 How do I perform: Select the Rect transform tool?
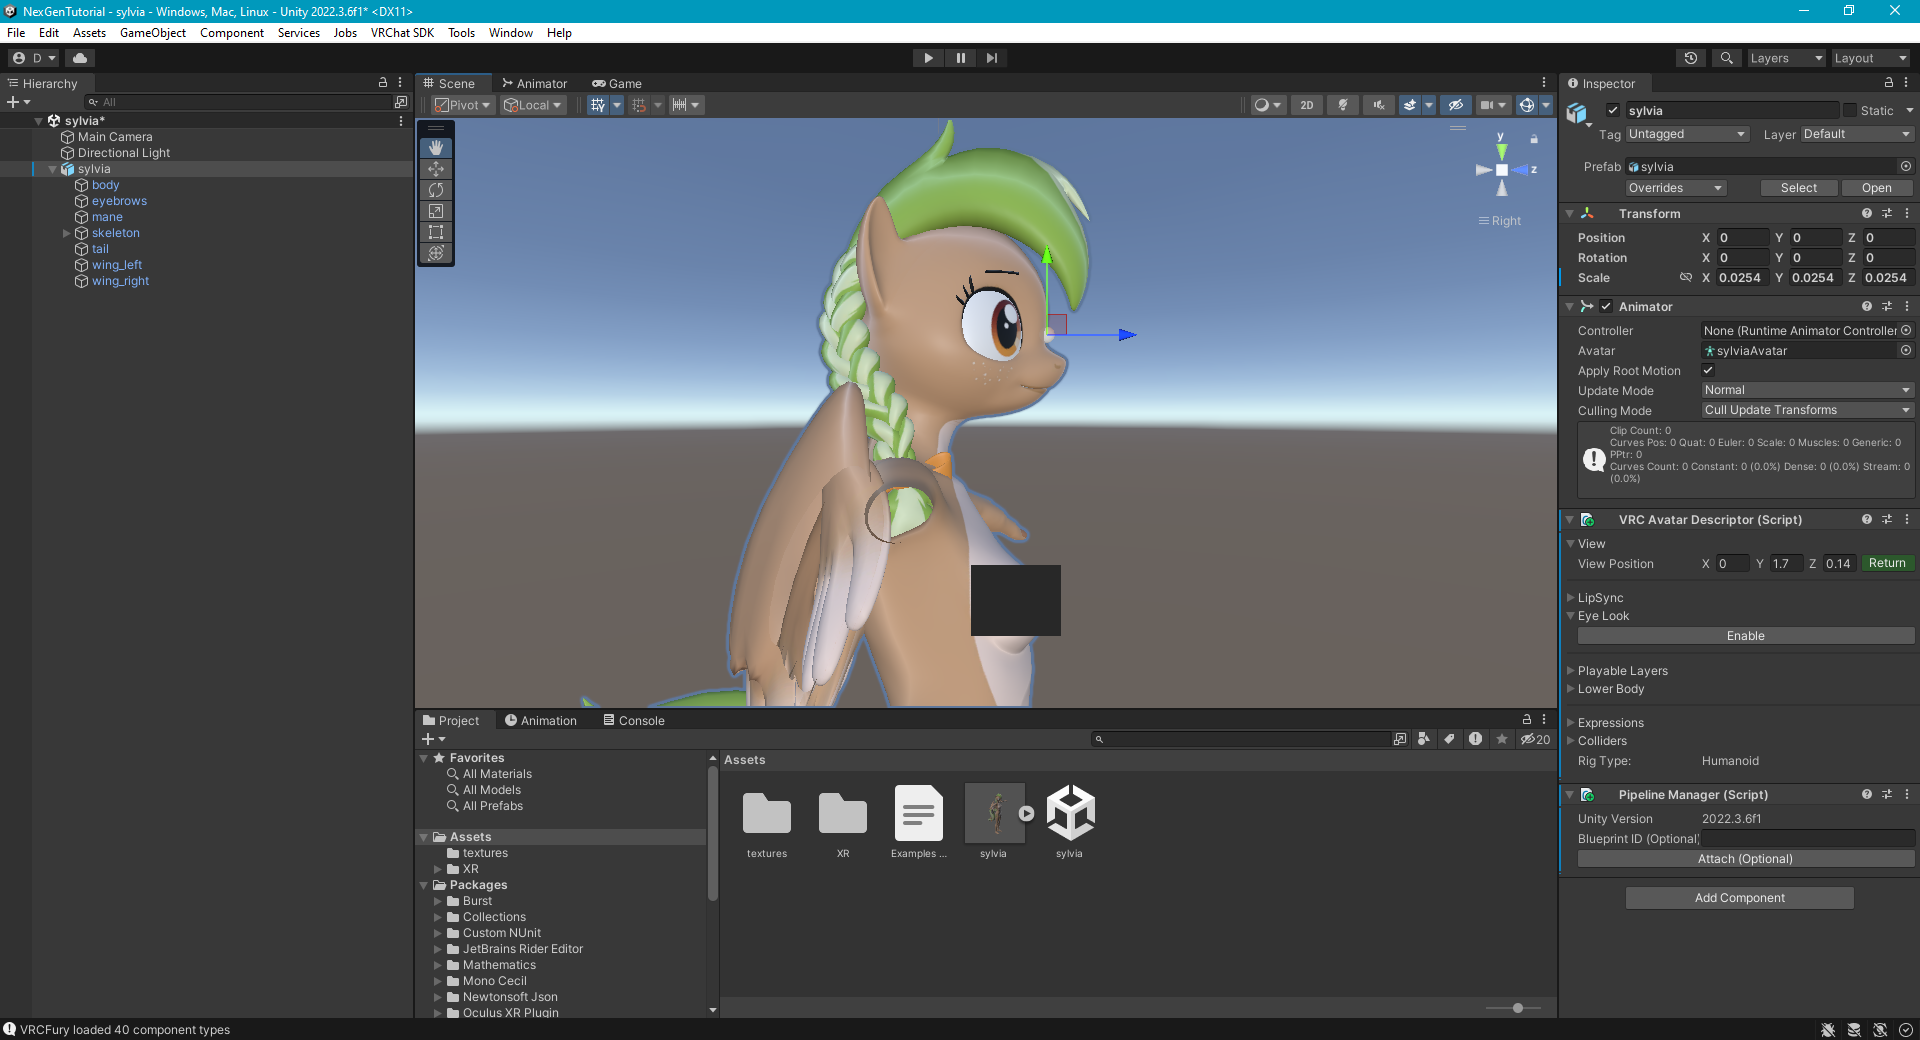(x=436, y=232)
